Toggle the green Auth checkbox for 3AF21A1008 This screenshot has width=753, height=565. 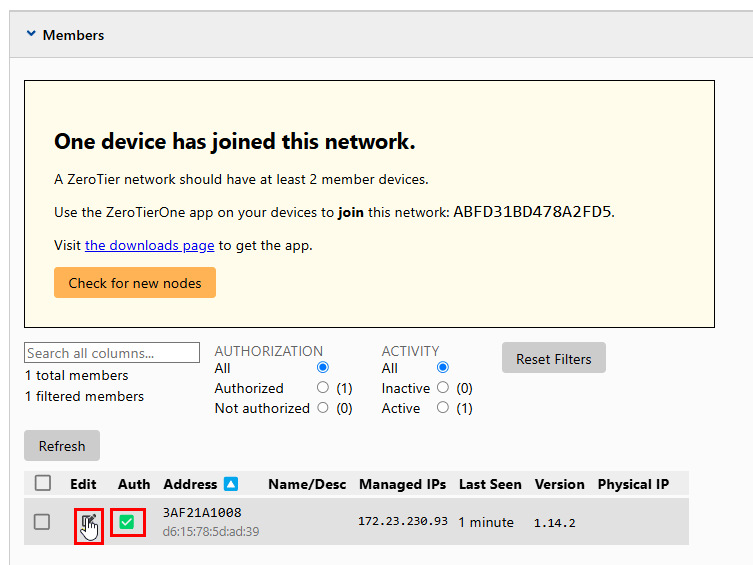coord(127,522)
